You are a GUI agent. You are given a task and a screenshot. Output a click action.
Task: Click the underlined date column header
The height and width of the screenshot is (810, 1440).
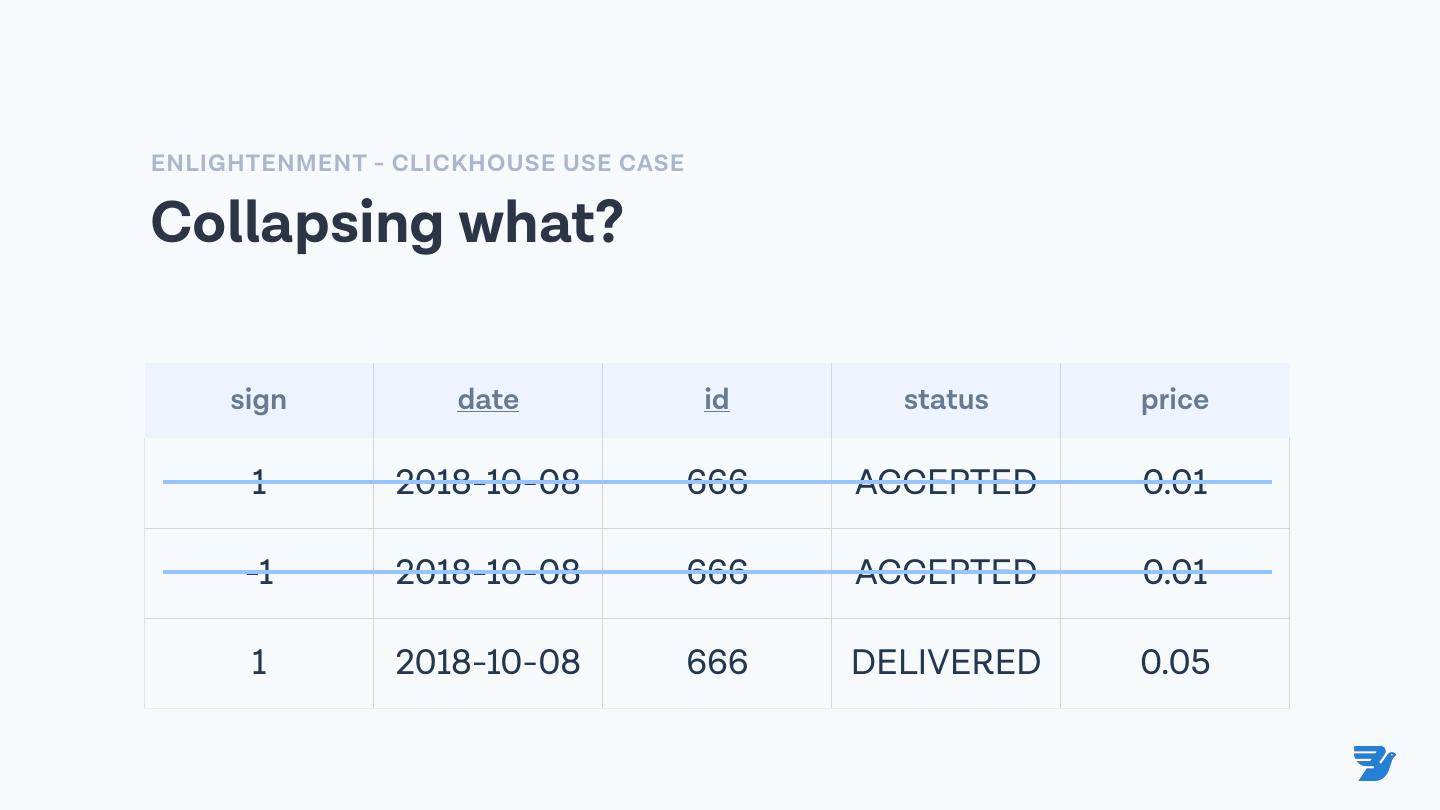(488, 400)
